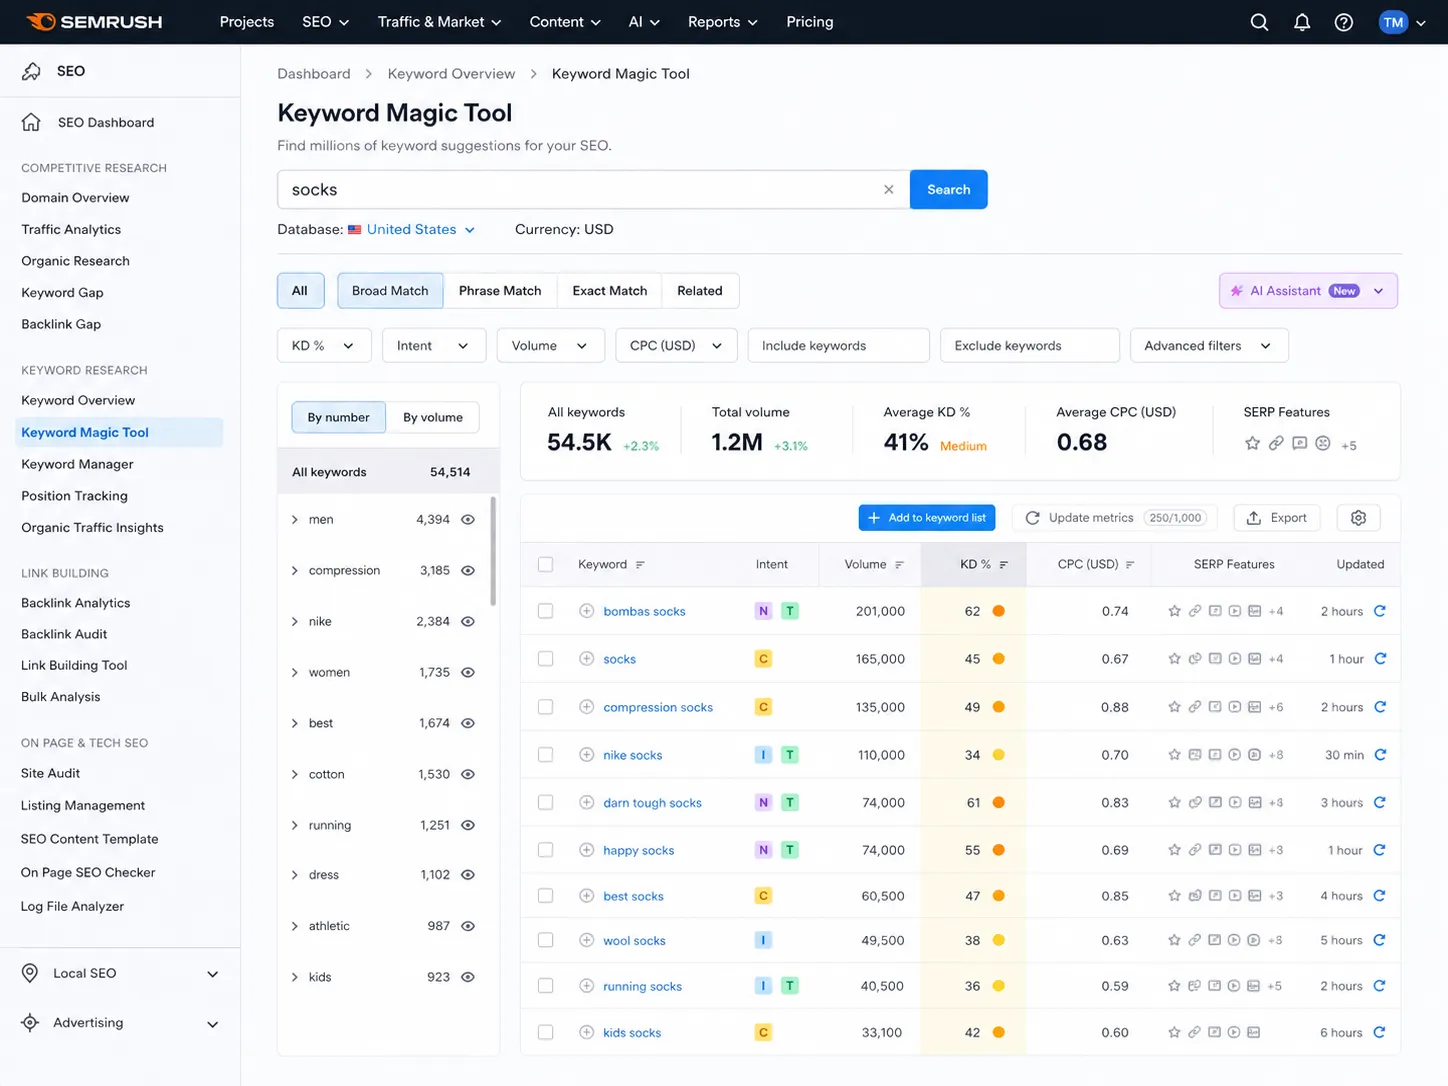Check the socks keyword row checkbox
Viewport: 1448px width, 1086px height.
point(545,659)
